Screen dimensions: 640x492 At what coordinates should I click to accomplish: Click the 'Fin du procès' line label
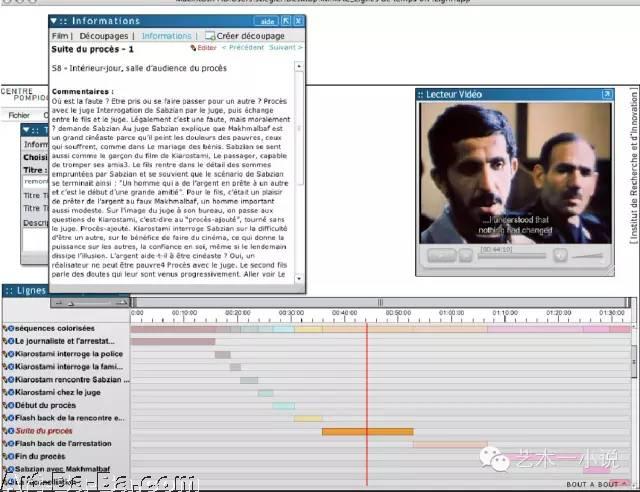click(x=40, y=456)
